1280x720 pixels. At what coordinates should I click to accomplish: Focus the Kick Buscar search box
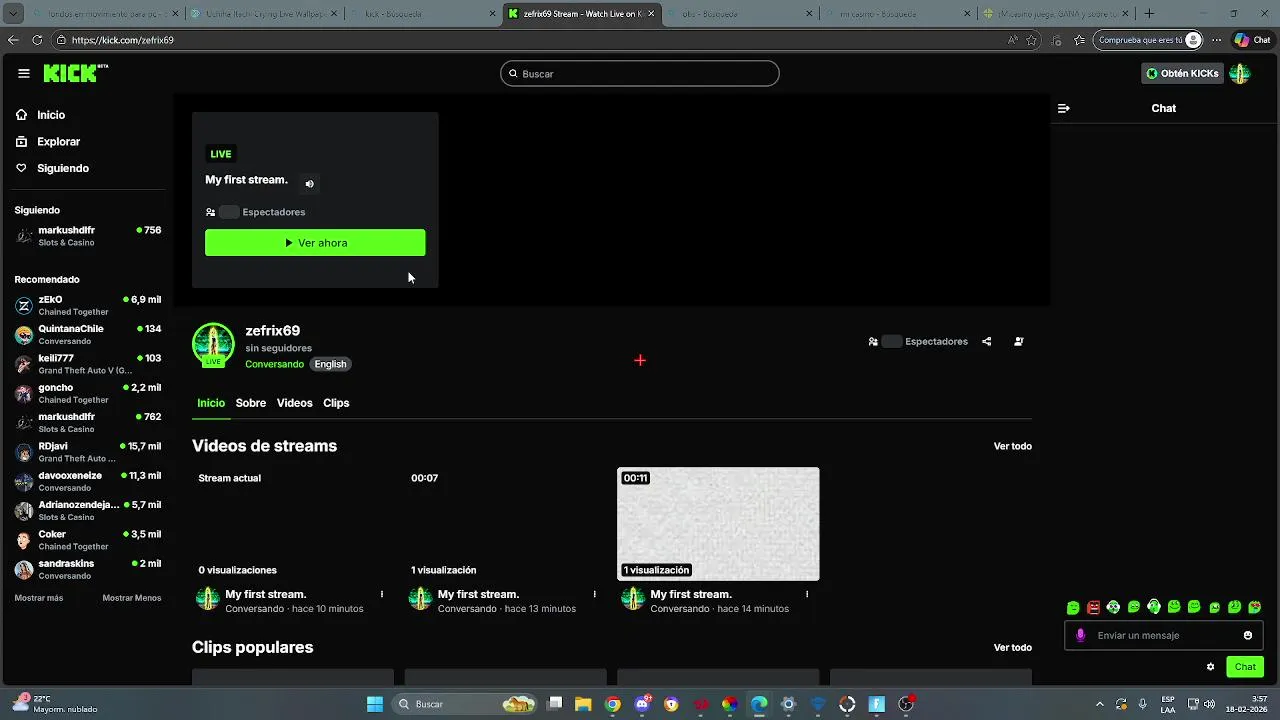point(640,73)
